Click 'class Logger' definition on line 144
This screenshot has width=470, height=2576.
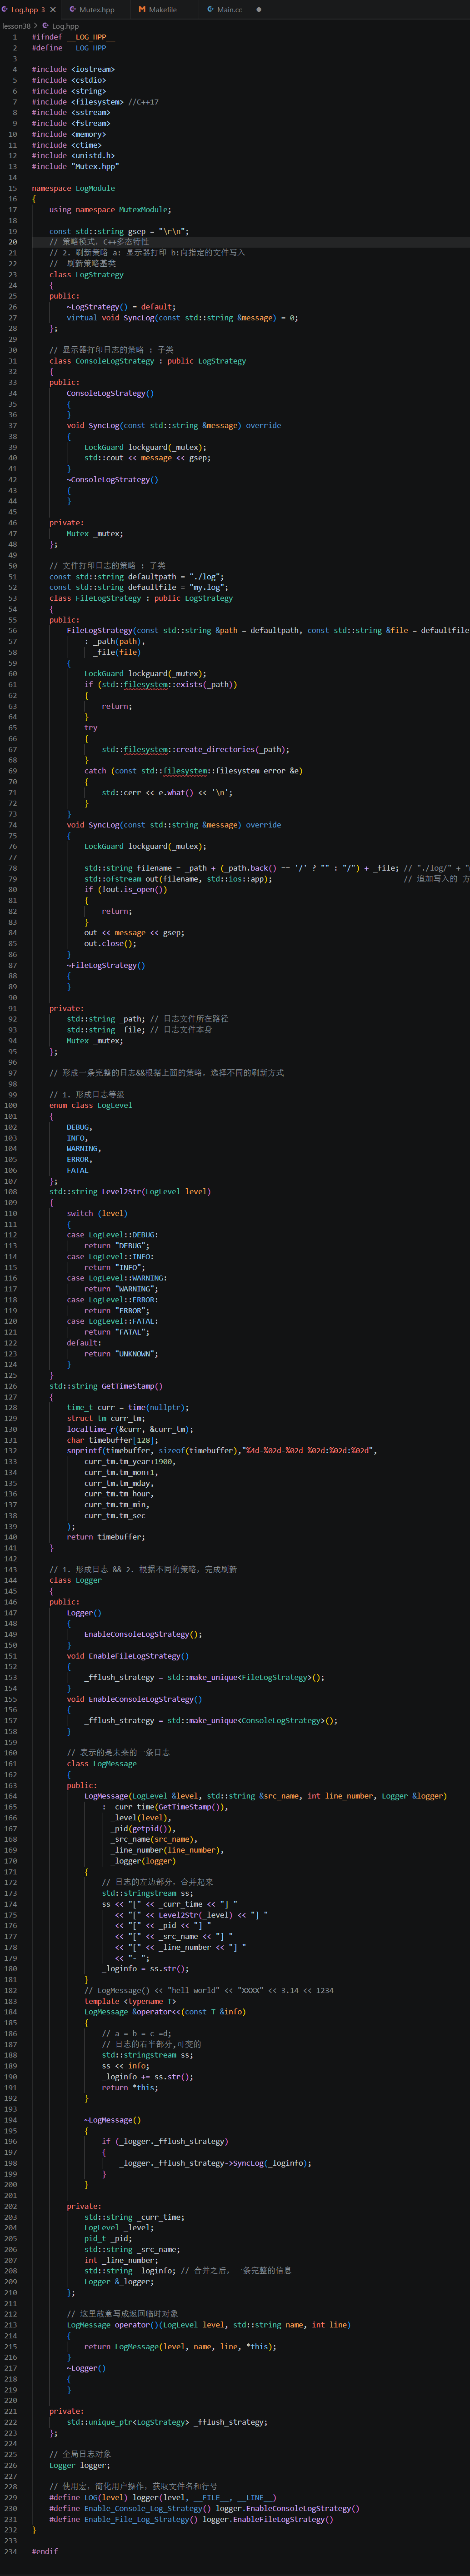pyautogui.click(x=75, y=1581)
